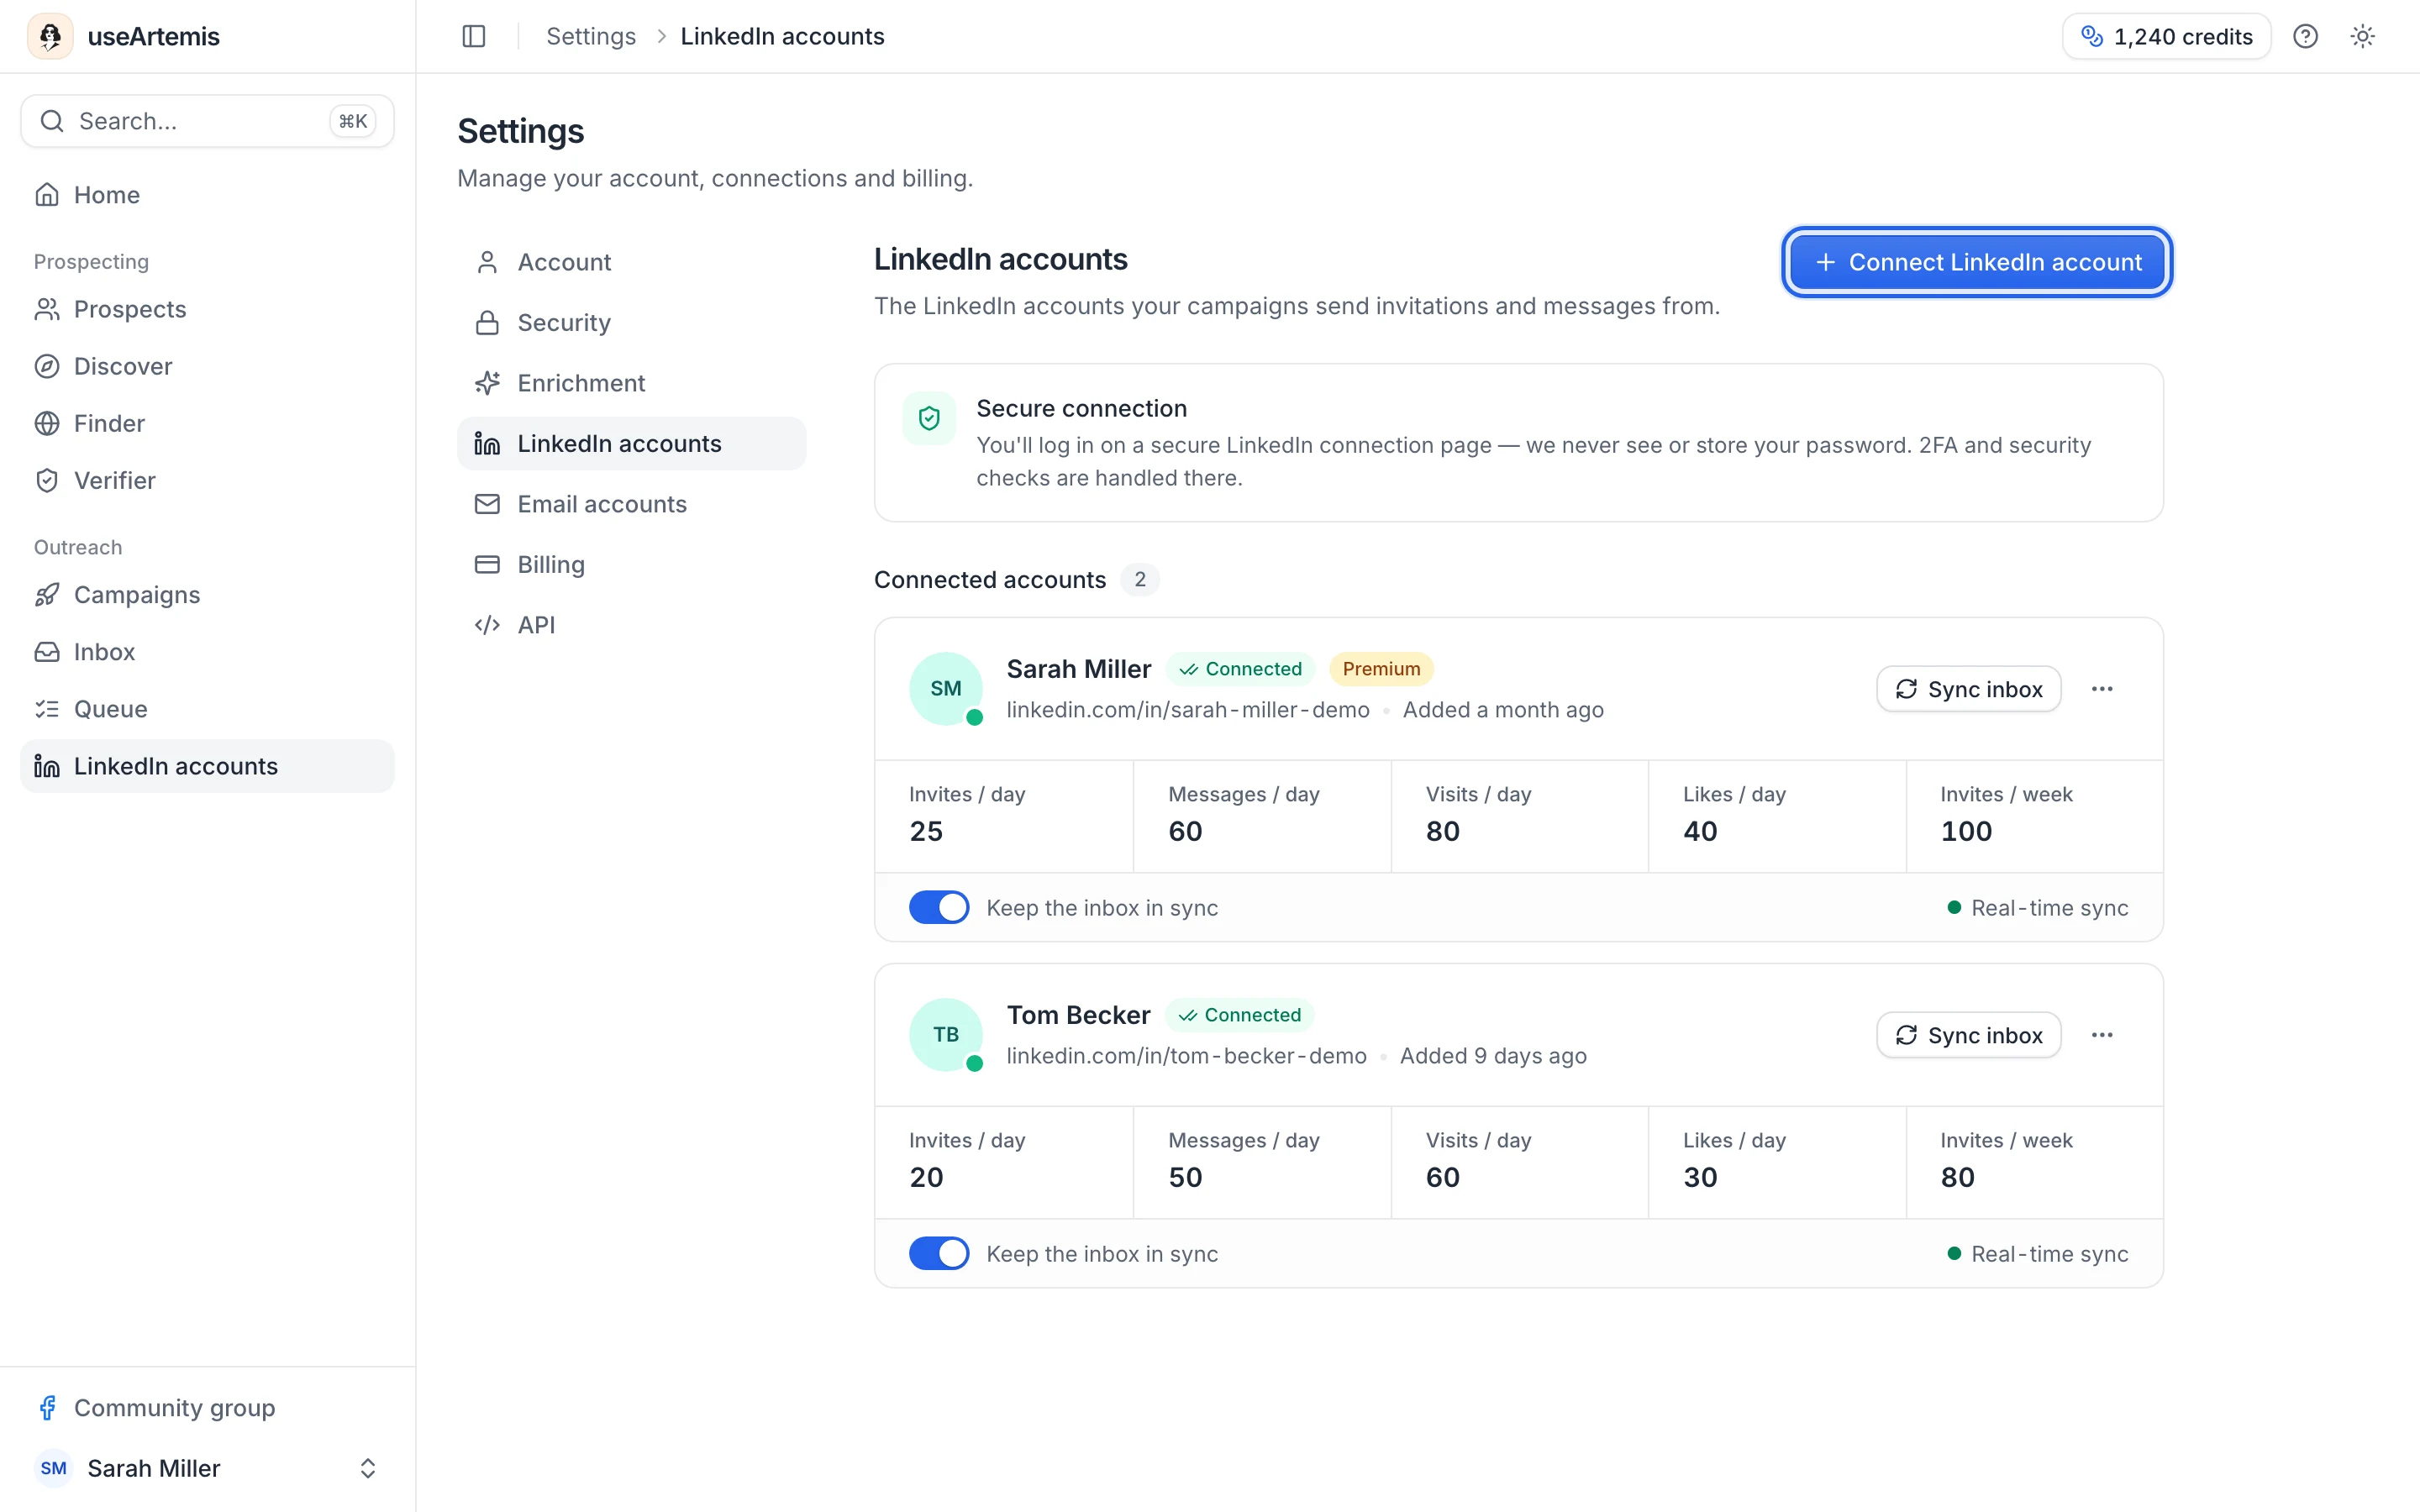Toggle inbox sync for Tom Becker
2420x1512 pixels.
939,1253
